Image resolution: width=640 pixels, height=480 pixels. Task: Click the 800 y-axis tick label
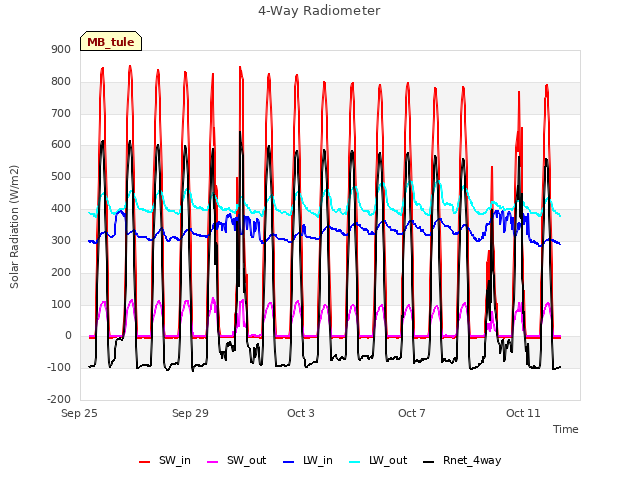61,82
